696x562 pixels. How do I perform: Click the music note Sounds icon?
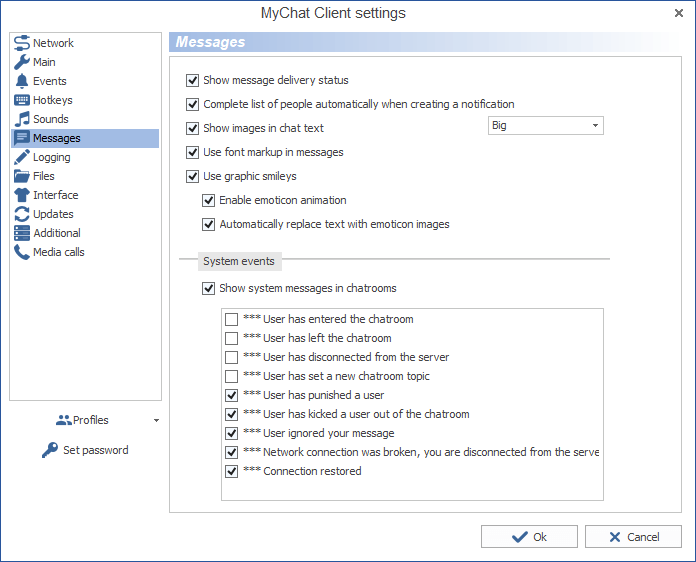[22, 119]
